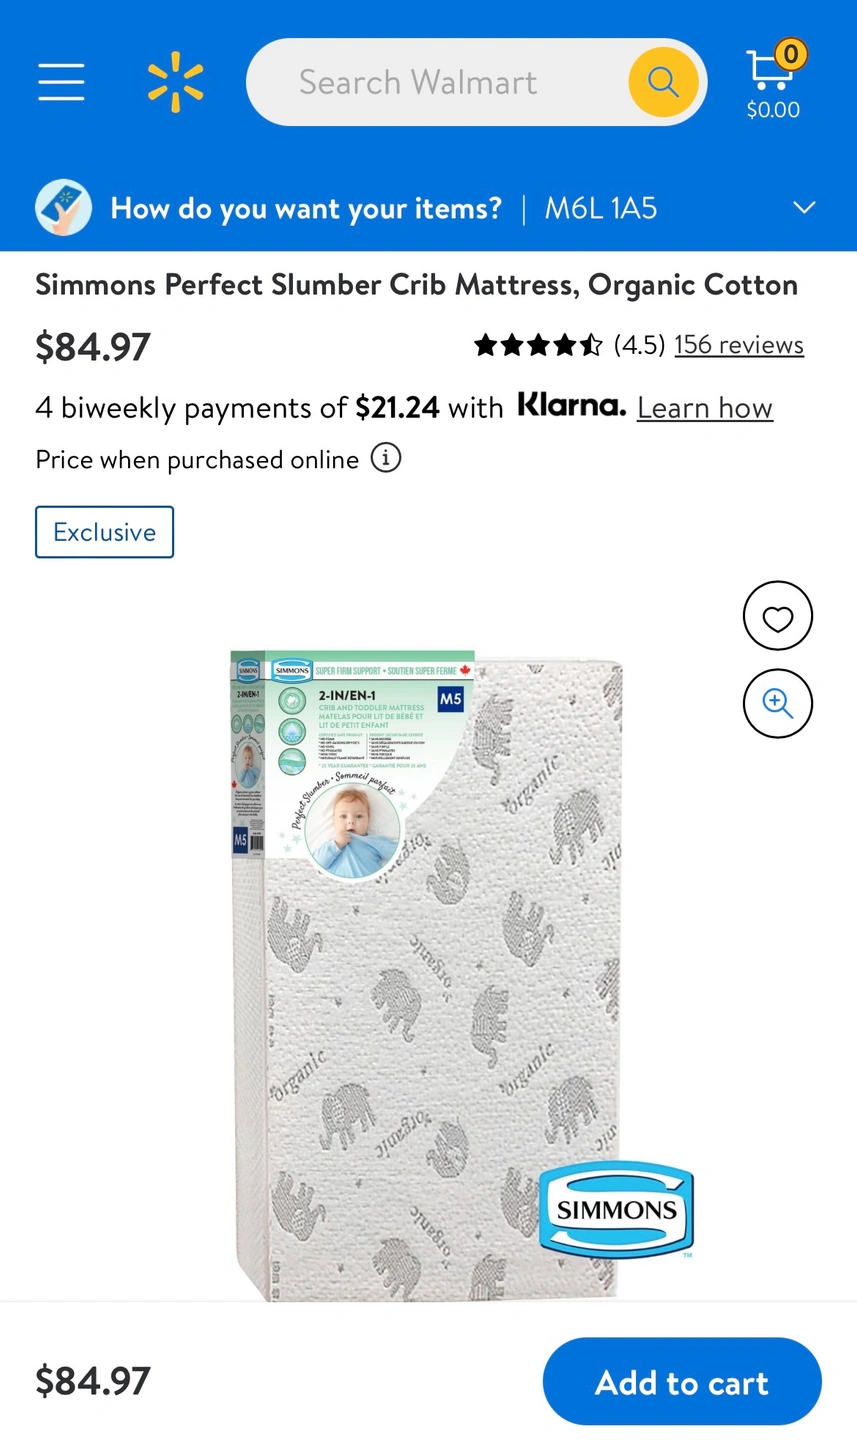Click the Exclusive badge

[105, 532]
